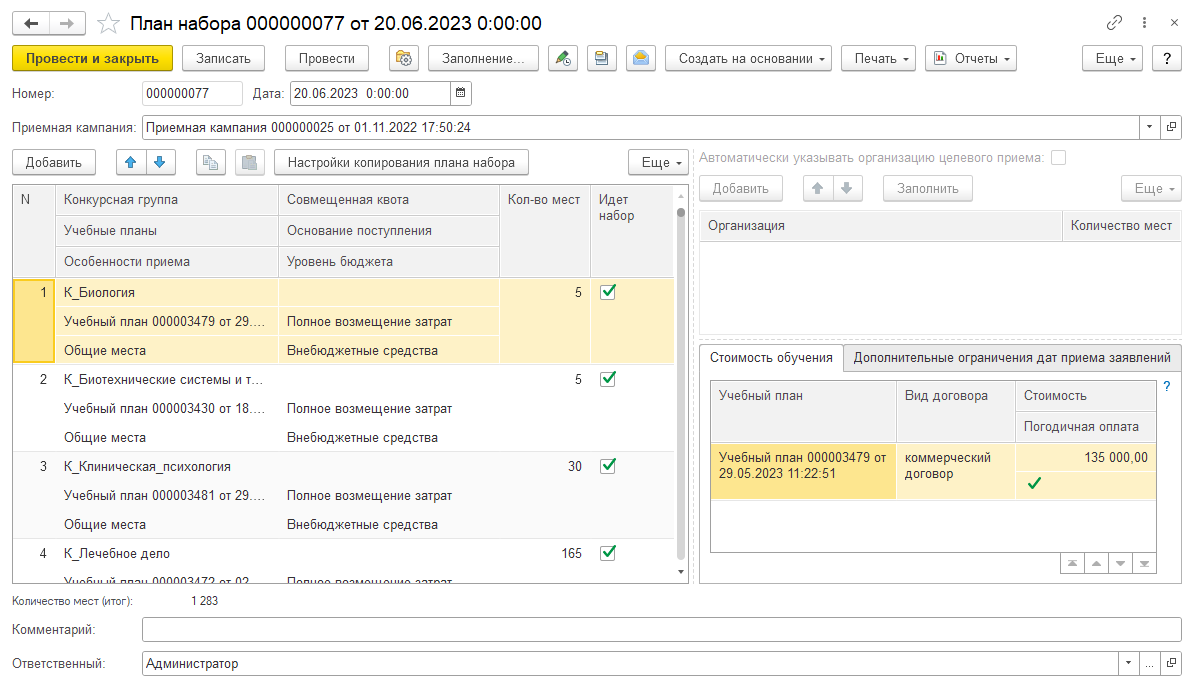The image size is (1194, 688).
Task: Open the Печать dropdown menu
Action: click(878, 59)
